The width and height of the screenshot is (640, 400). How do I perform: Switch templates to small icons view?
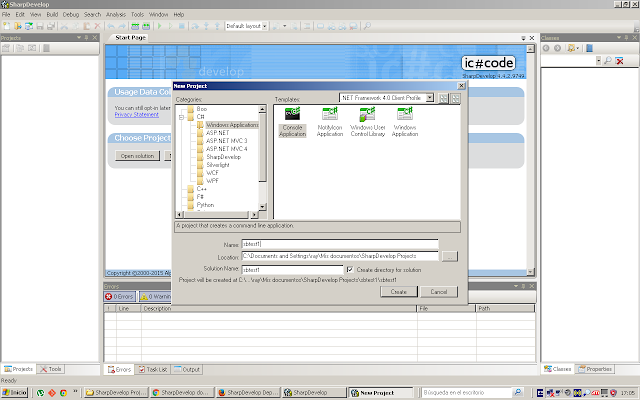(456, 98)
